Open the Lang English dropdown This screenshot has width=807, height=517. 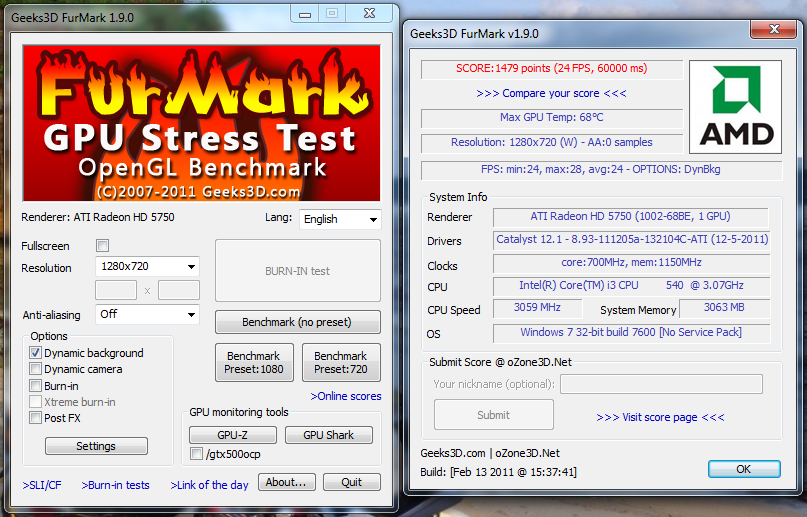click(340, 219)
